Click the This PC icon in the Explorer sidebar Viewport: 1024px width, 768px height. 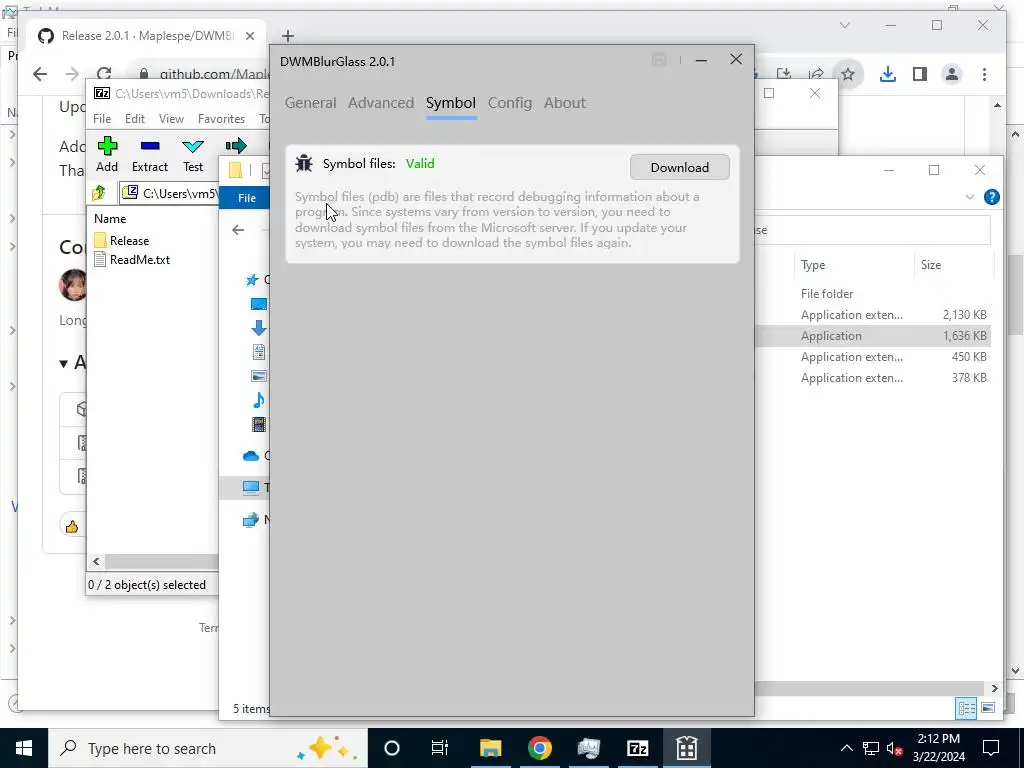tap(251, 487)
